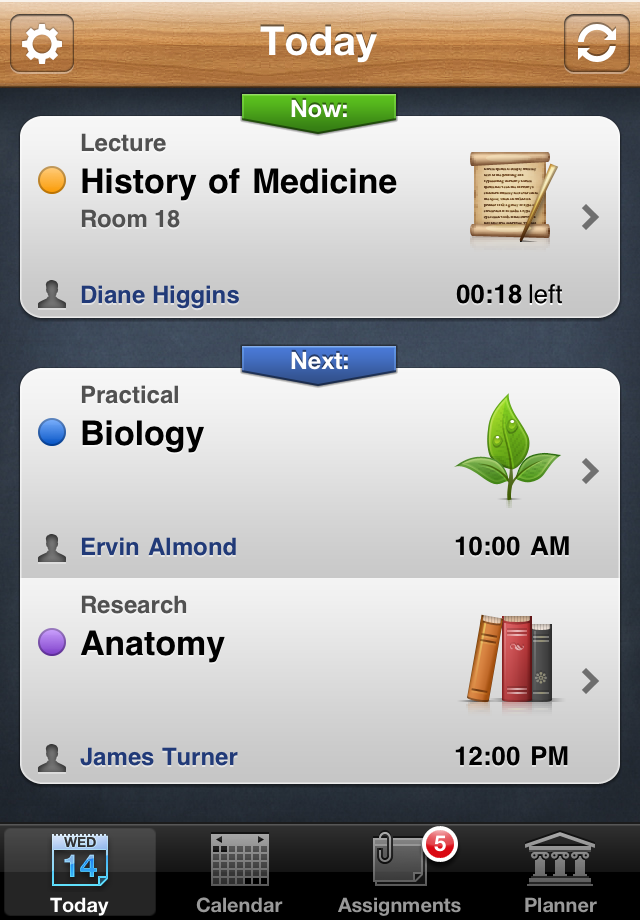Screen dimensions: 640x920
Task: Open settings with the gear icon
Action: tap(42, 45)
